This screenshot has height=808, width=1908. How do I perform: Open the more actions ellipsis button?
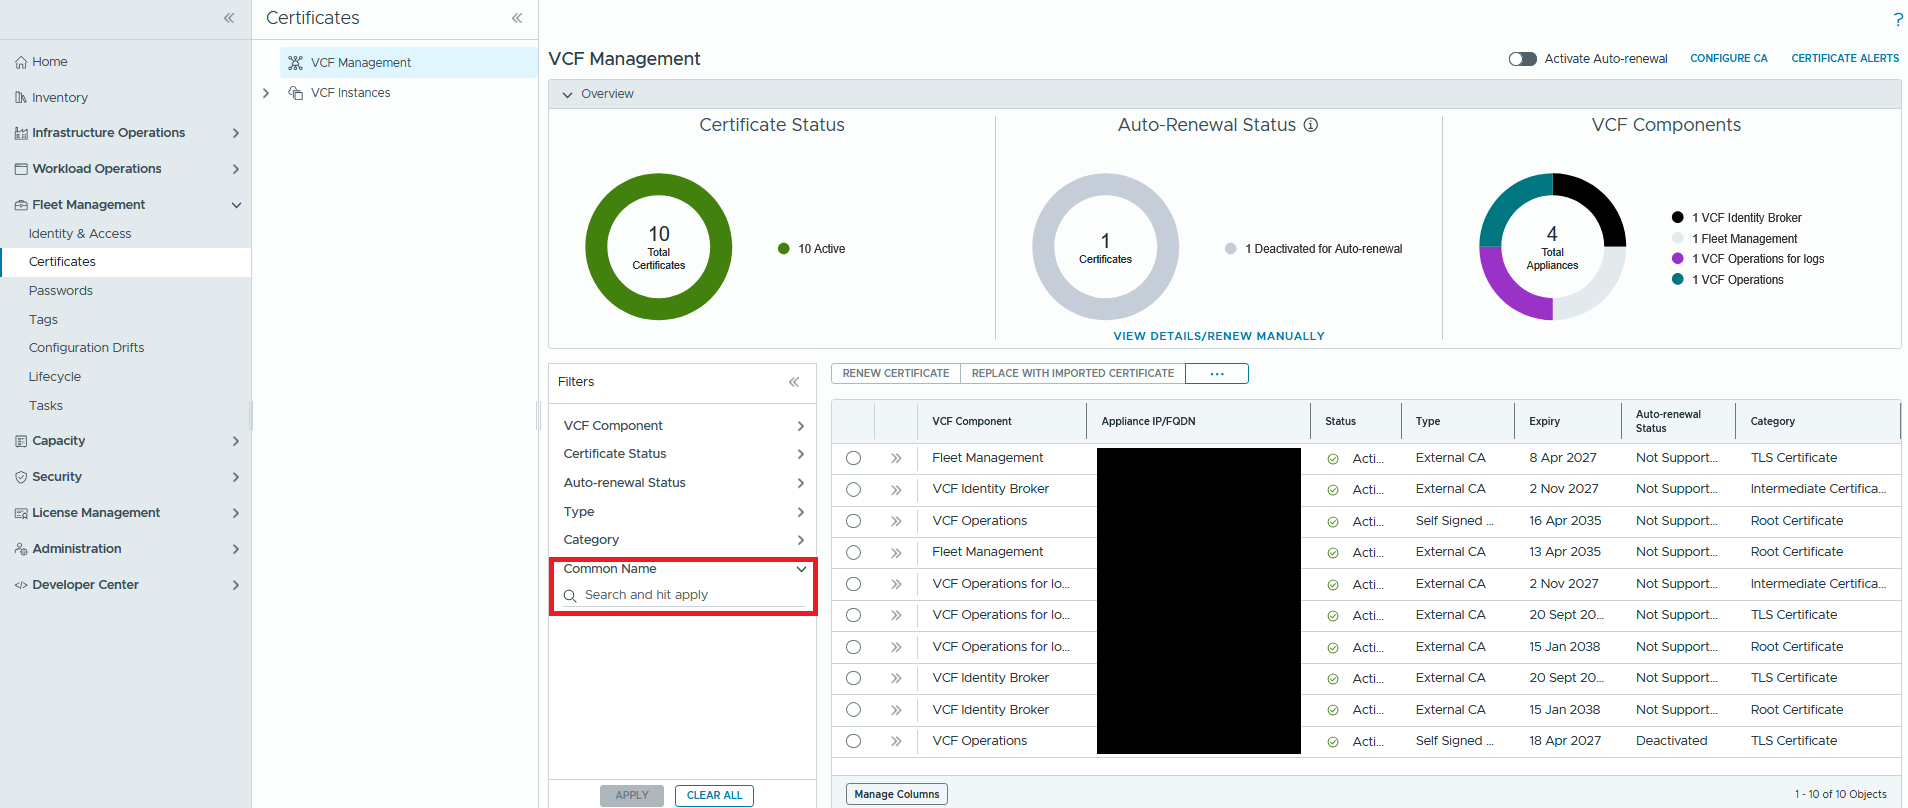(x=1216, y=373)
